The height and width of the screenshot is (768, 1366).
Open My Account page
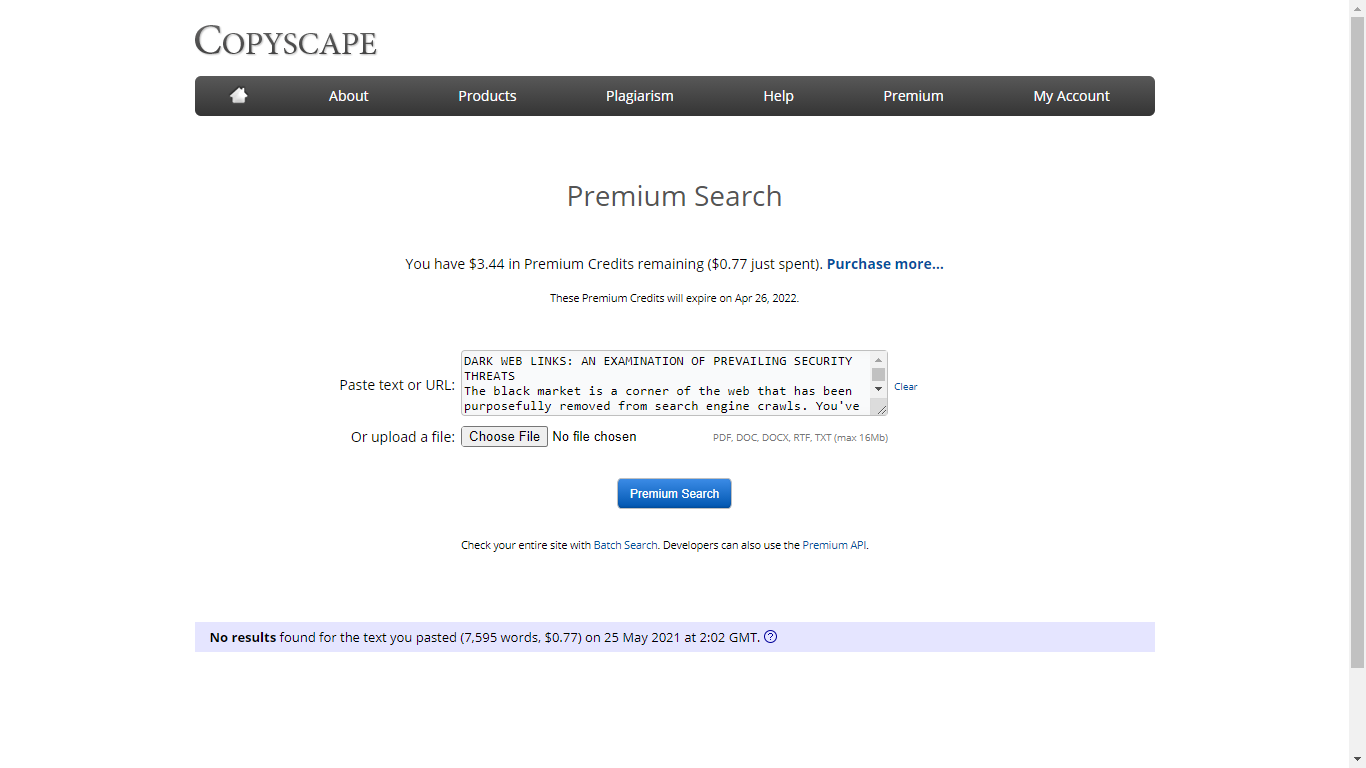coord(1071,96)
